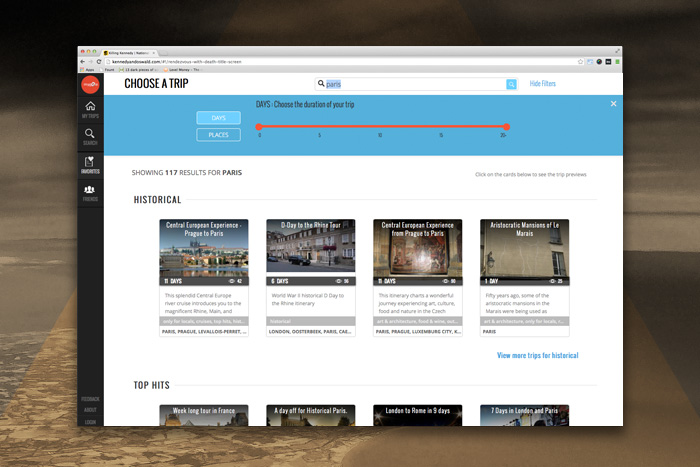Close the blue filter panel
Viewport: 700px width, 467px height.
[x=613, y=104]
